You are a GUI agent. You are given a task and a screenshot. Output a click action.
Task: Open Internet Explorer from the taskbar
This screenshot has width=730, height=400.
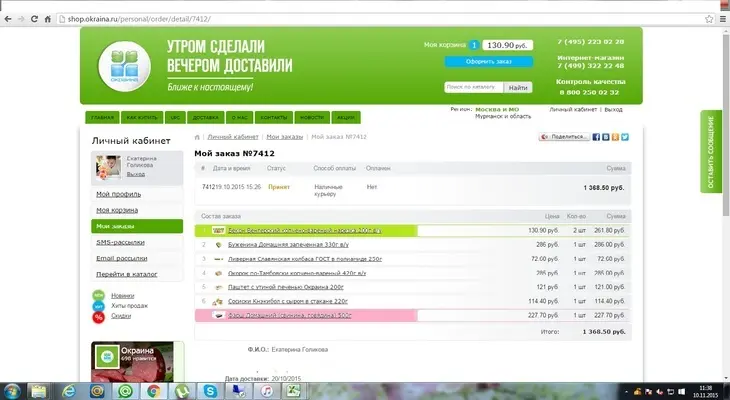point(68,391)
